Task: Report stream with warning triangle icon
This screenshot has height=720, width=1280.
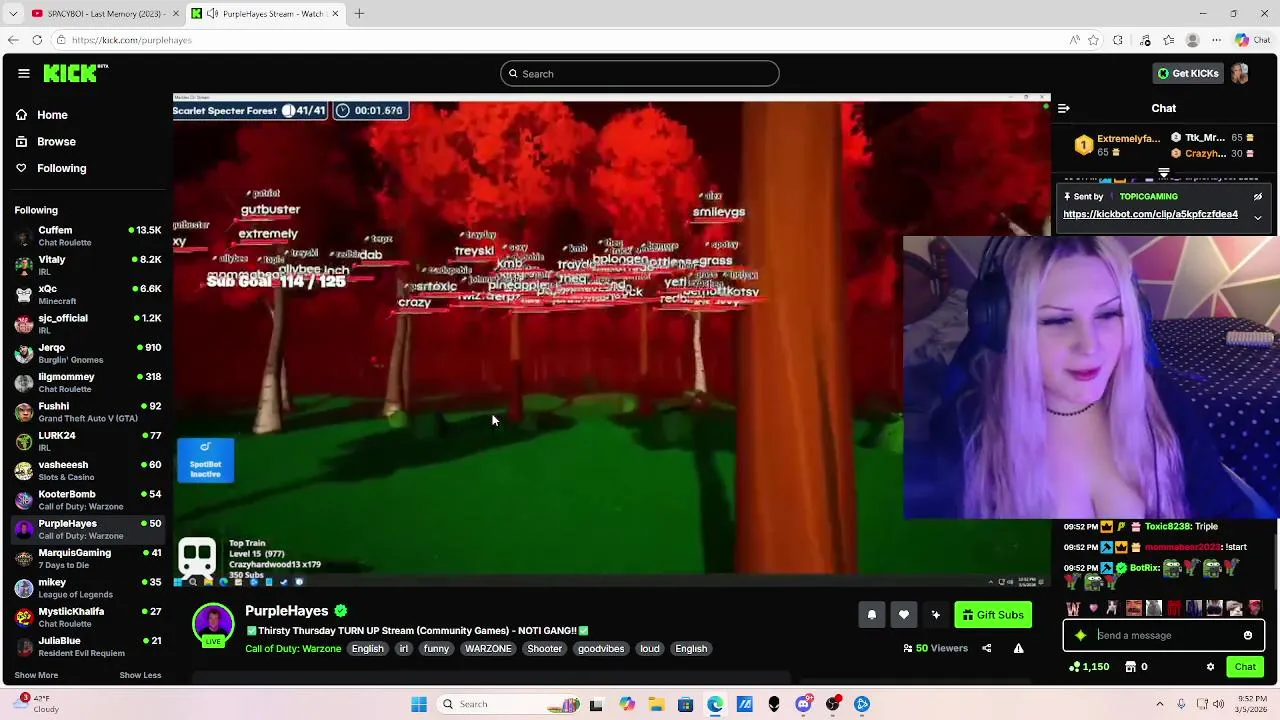Action: (x=1018, y=648)
